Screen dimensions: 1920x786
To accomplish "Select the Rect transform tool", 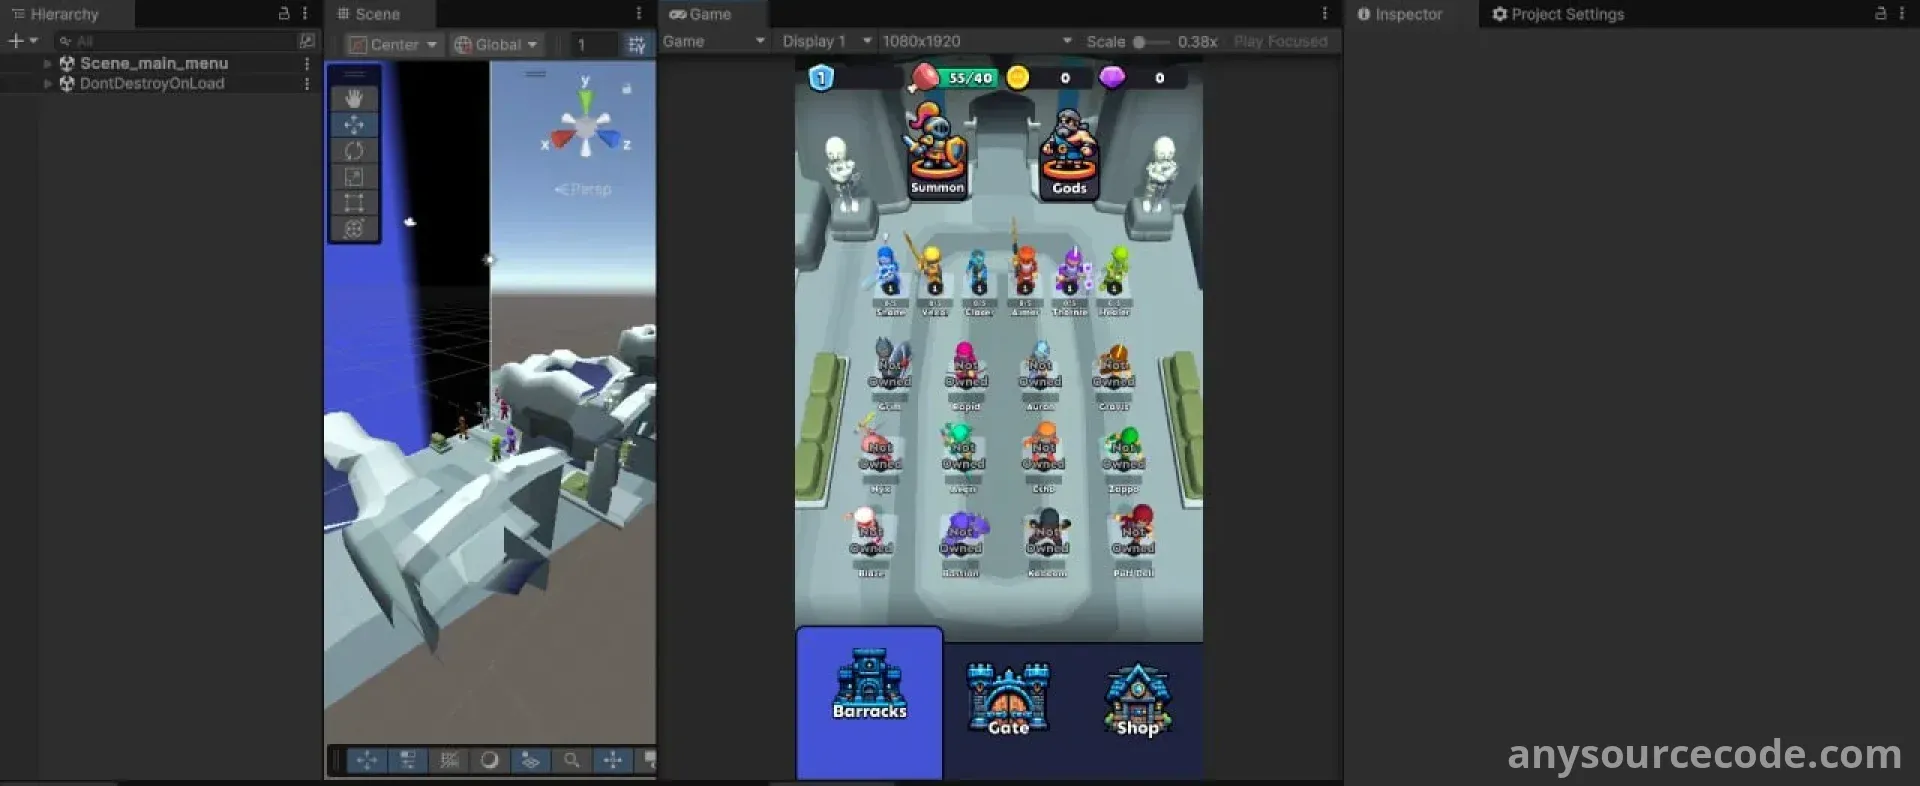I will click(354, 203).
